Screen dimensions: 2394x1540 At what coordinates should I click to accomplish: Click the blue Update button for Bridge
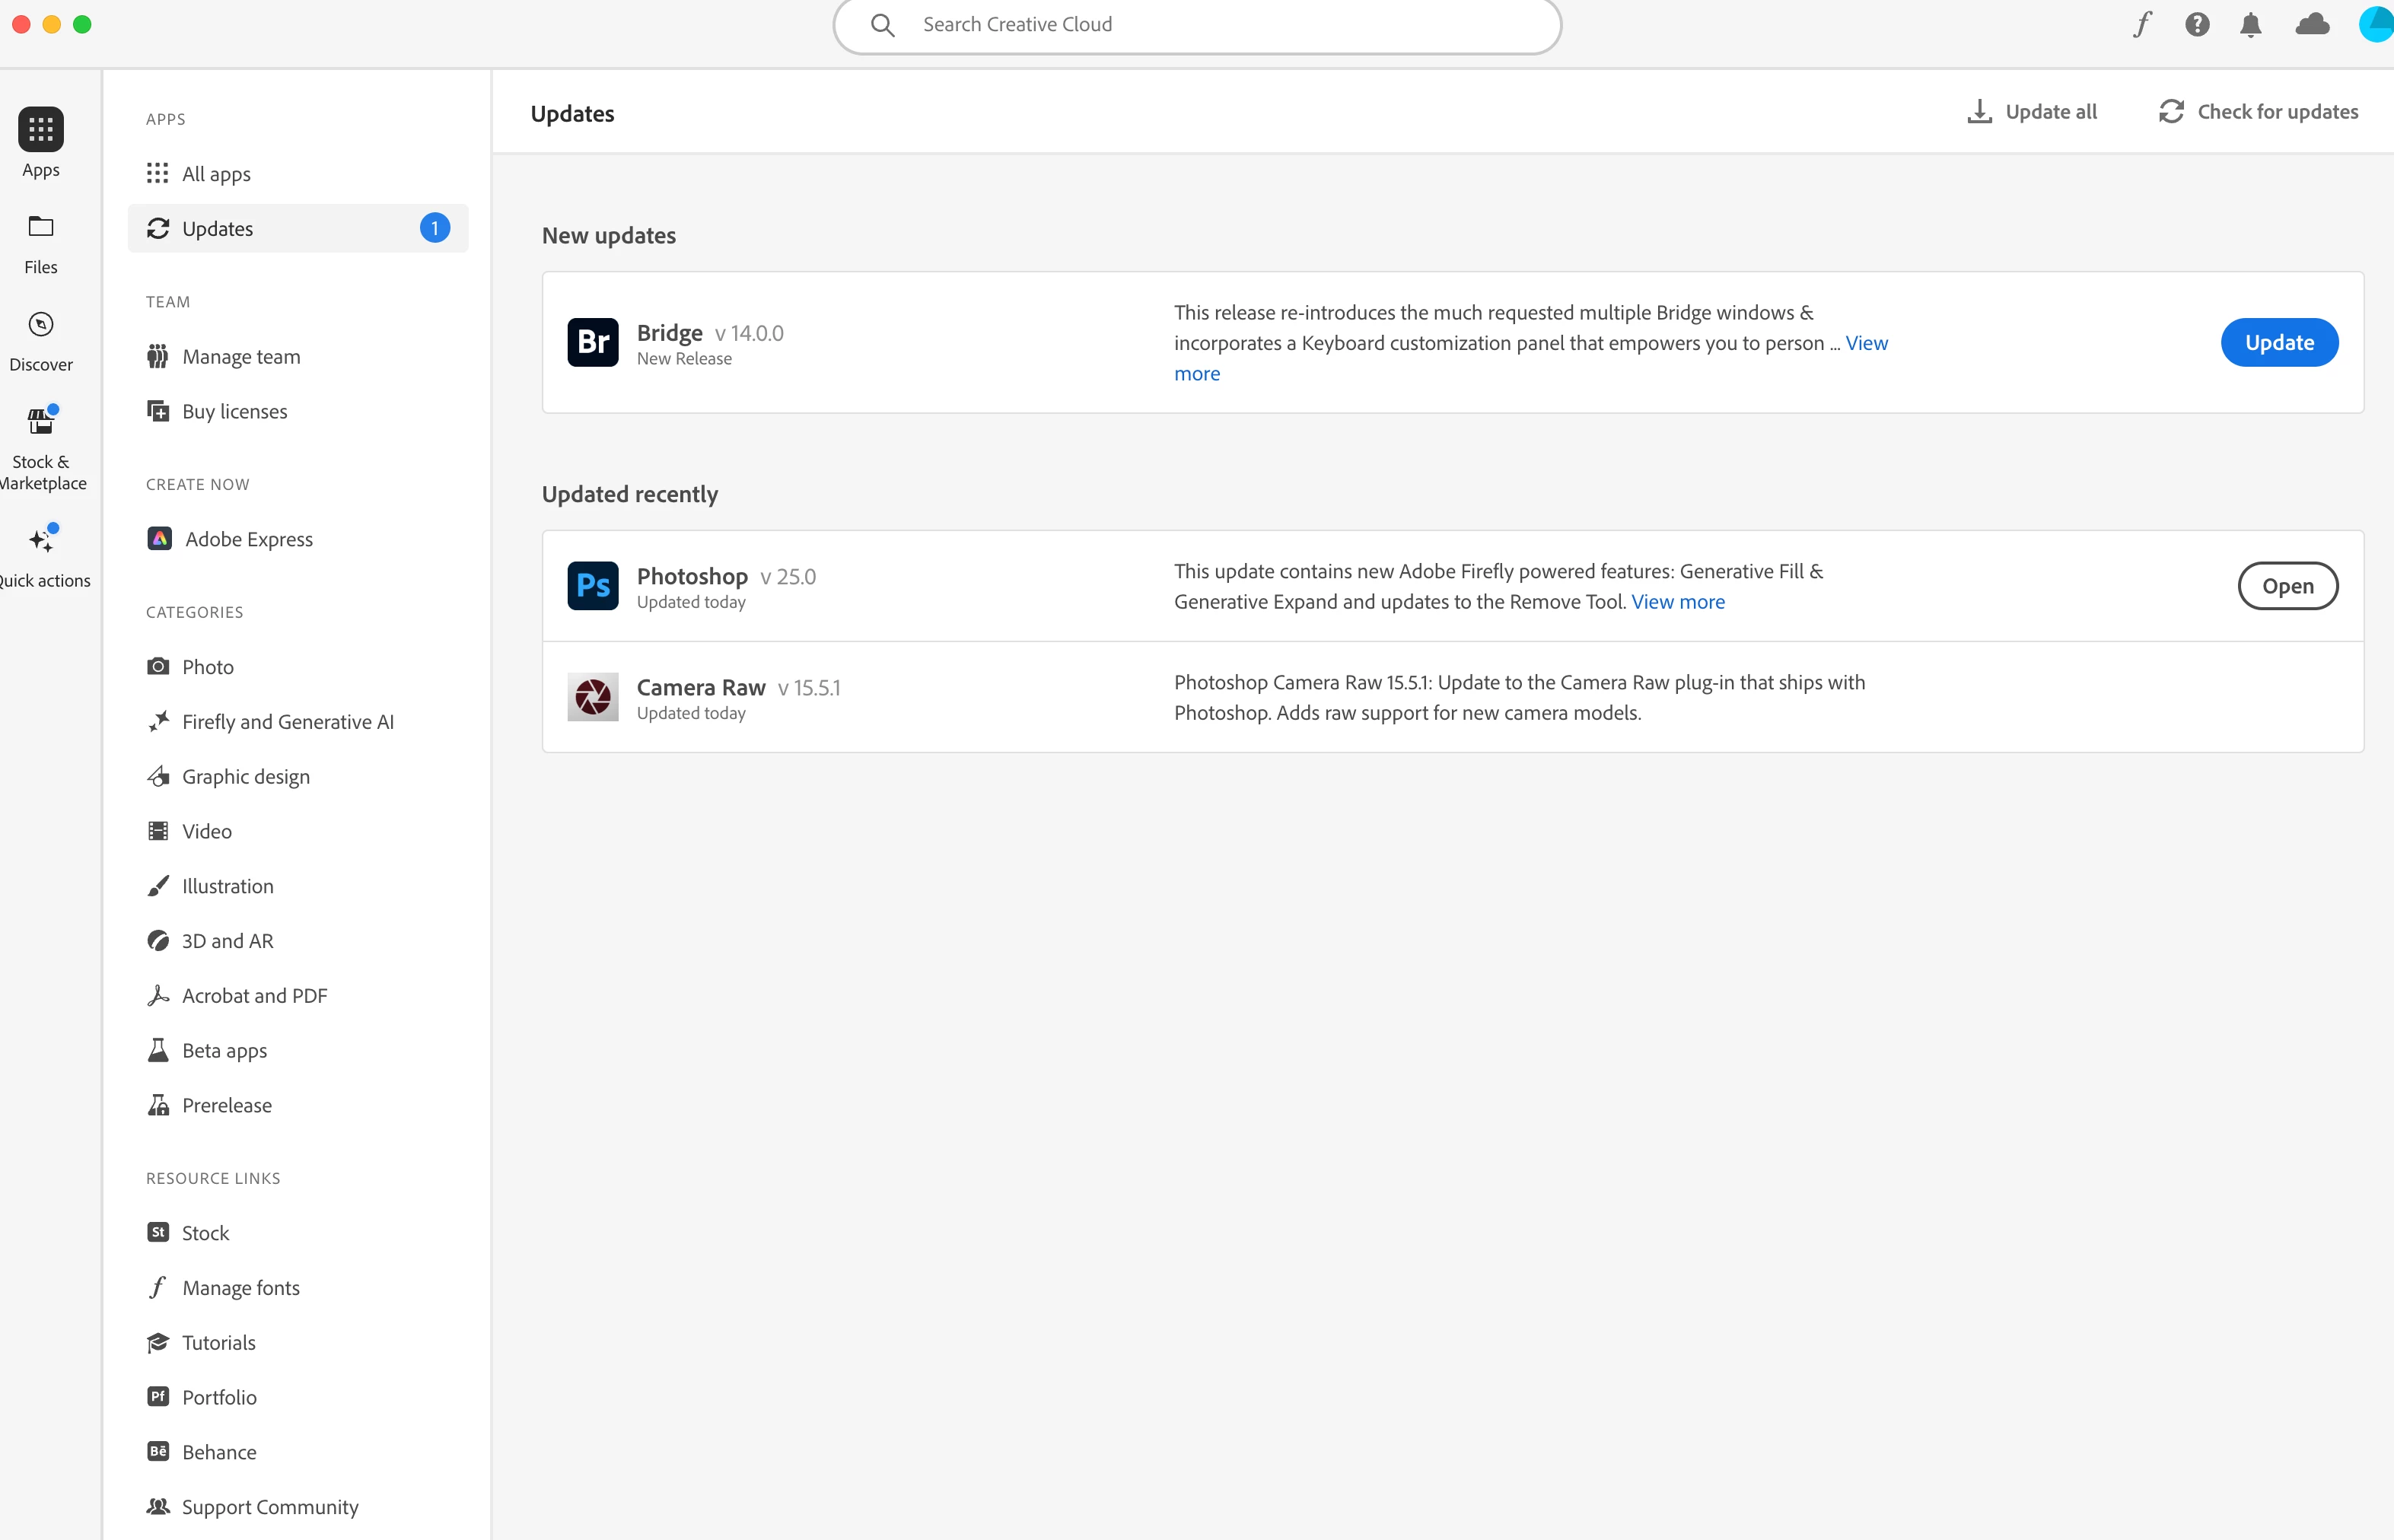(x=2278, y=343)
